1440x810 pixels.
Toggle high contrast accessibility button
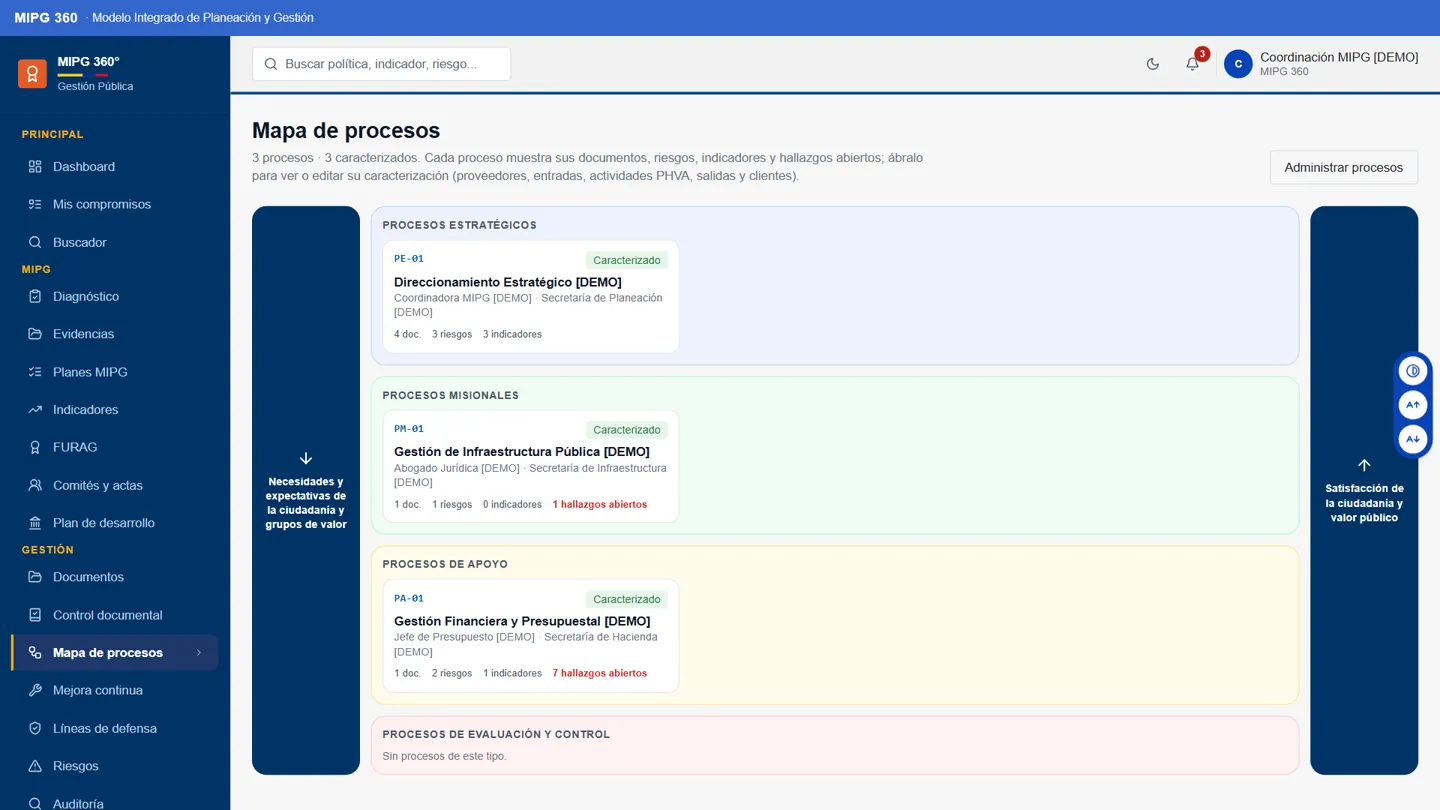[x=1412, y=371]
